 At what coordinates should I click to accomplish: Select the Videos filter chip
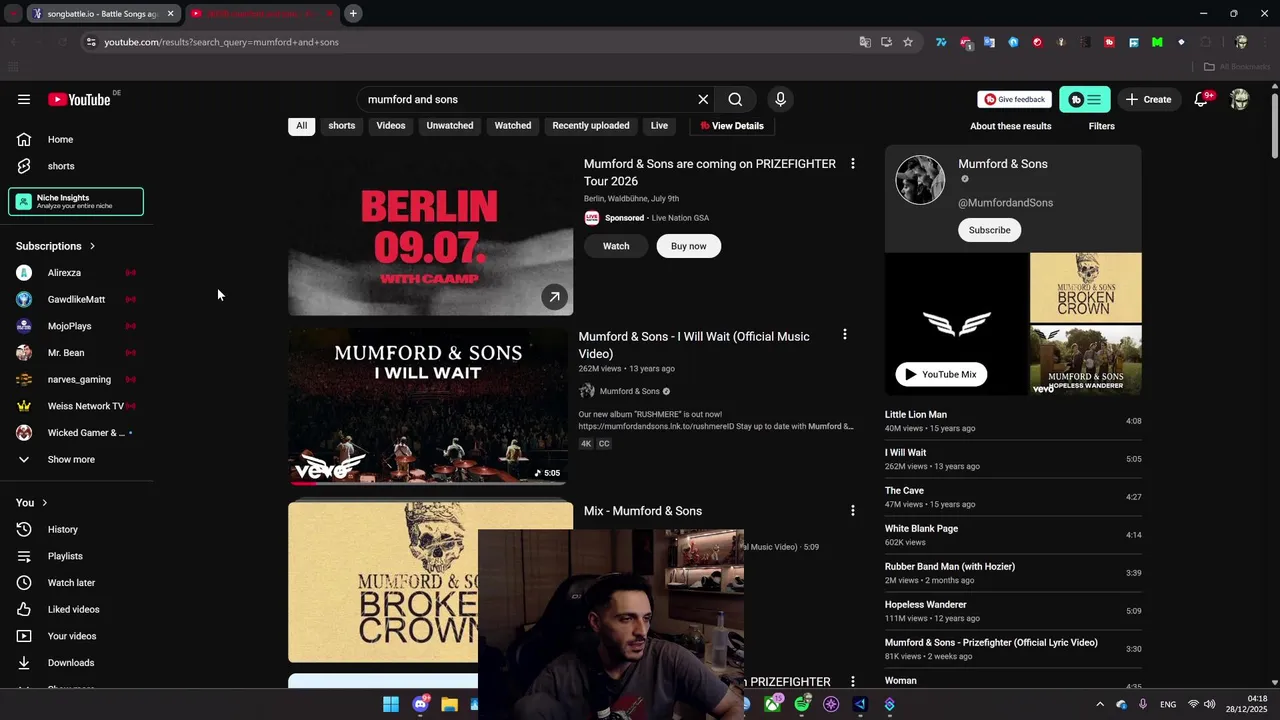coord(391,126)
